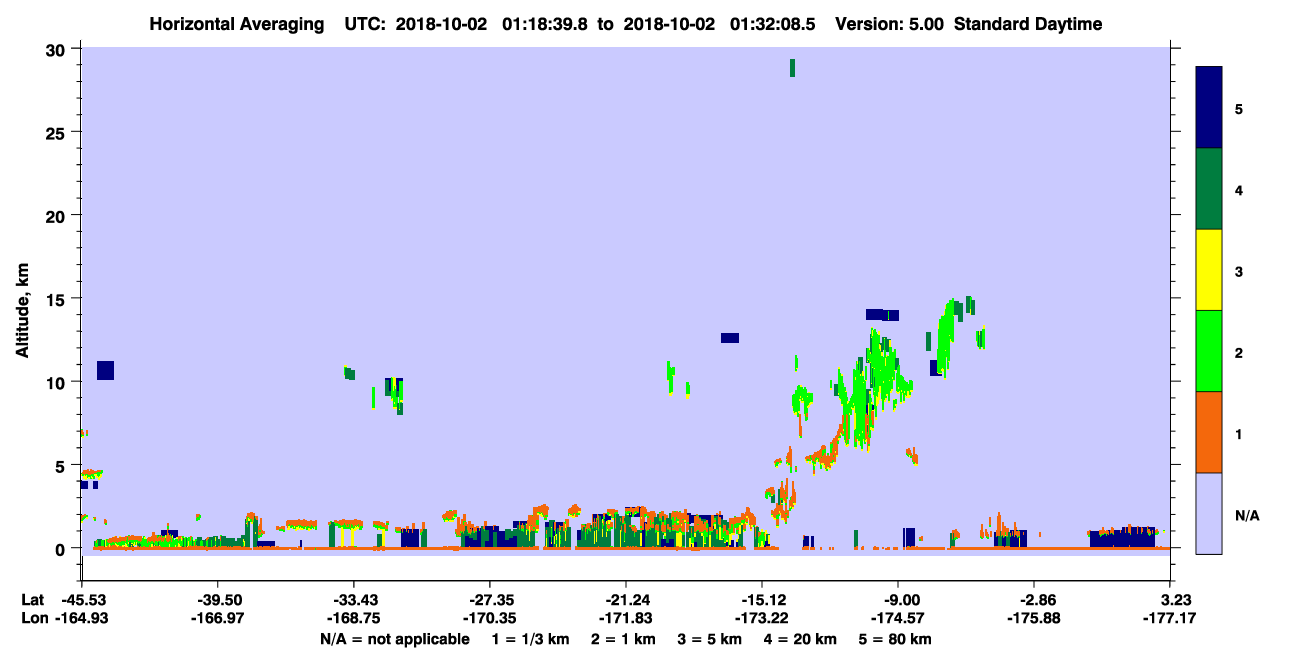
Task: Click the longitude value '-175.88'
Action: 1034,618
